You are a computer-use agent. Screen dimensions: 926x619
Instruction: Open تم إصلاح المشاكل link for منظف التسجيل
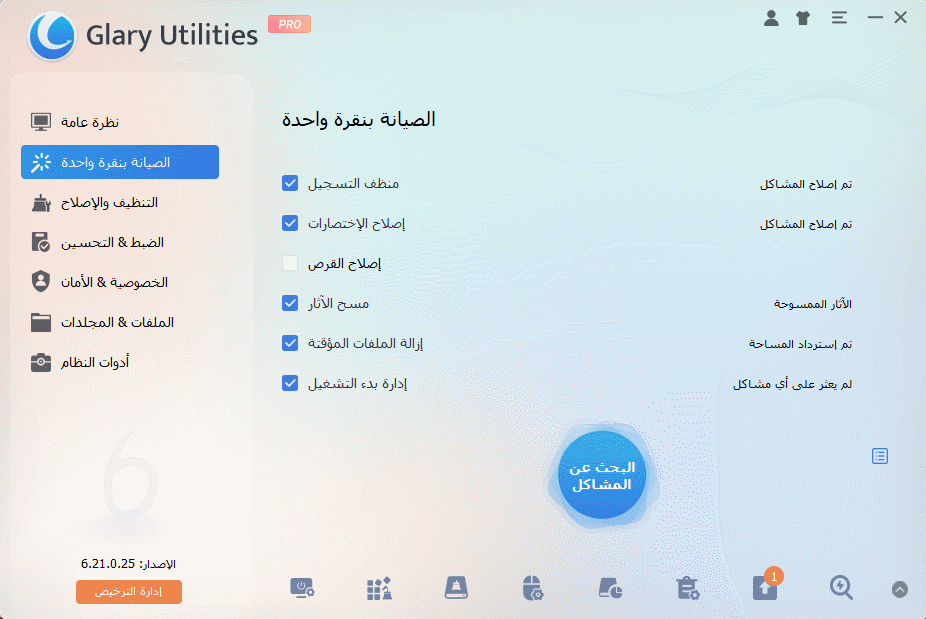(x=806, y=184)
